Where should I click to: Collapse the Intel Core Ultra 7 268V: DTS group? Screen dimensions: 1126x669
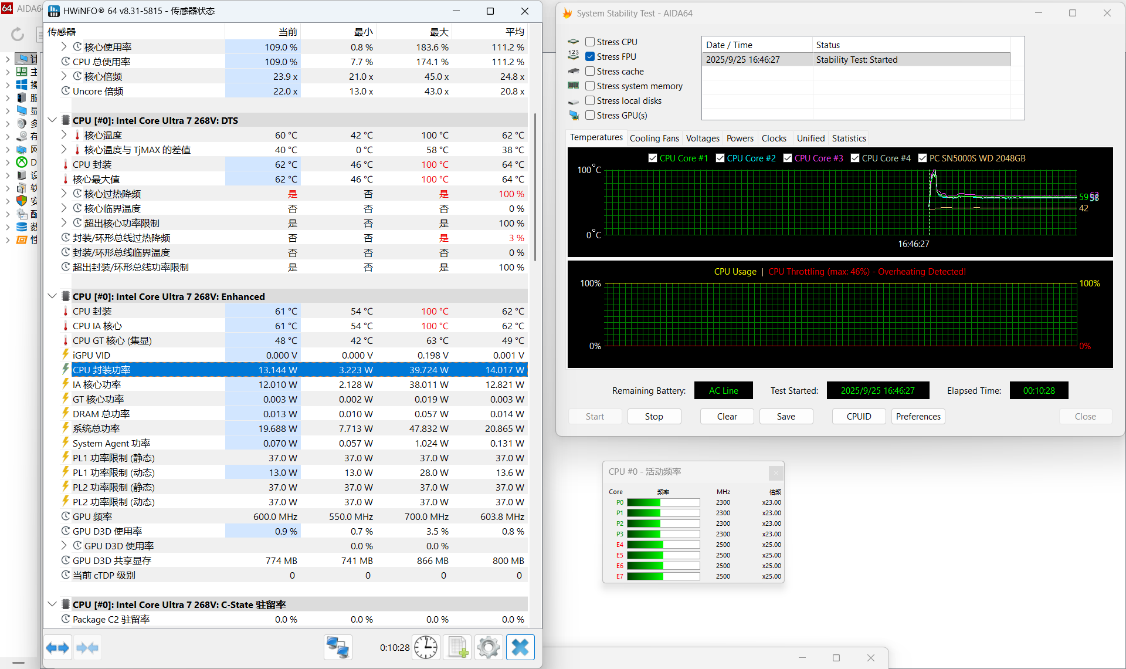tap(53, 120)
